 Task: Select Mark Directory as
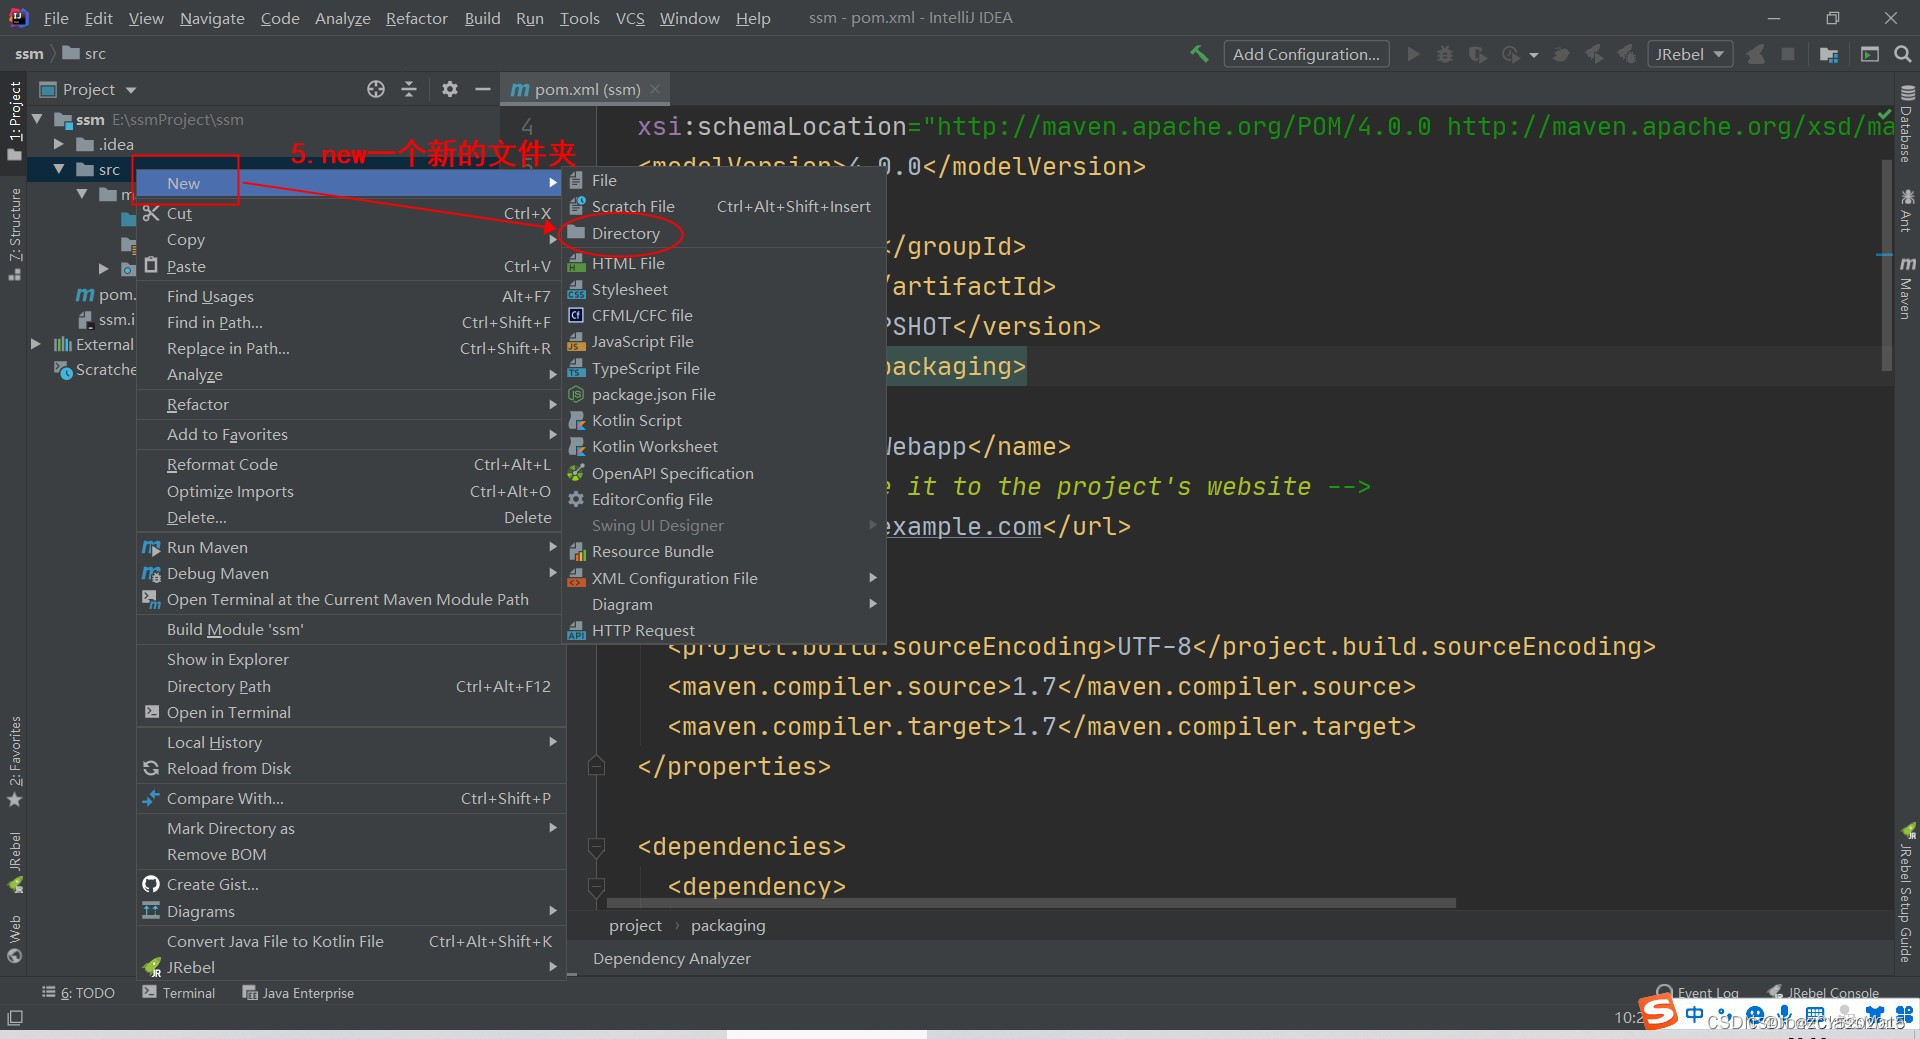350,828
